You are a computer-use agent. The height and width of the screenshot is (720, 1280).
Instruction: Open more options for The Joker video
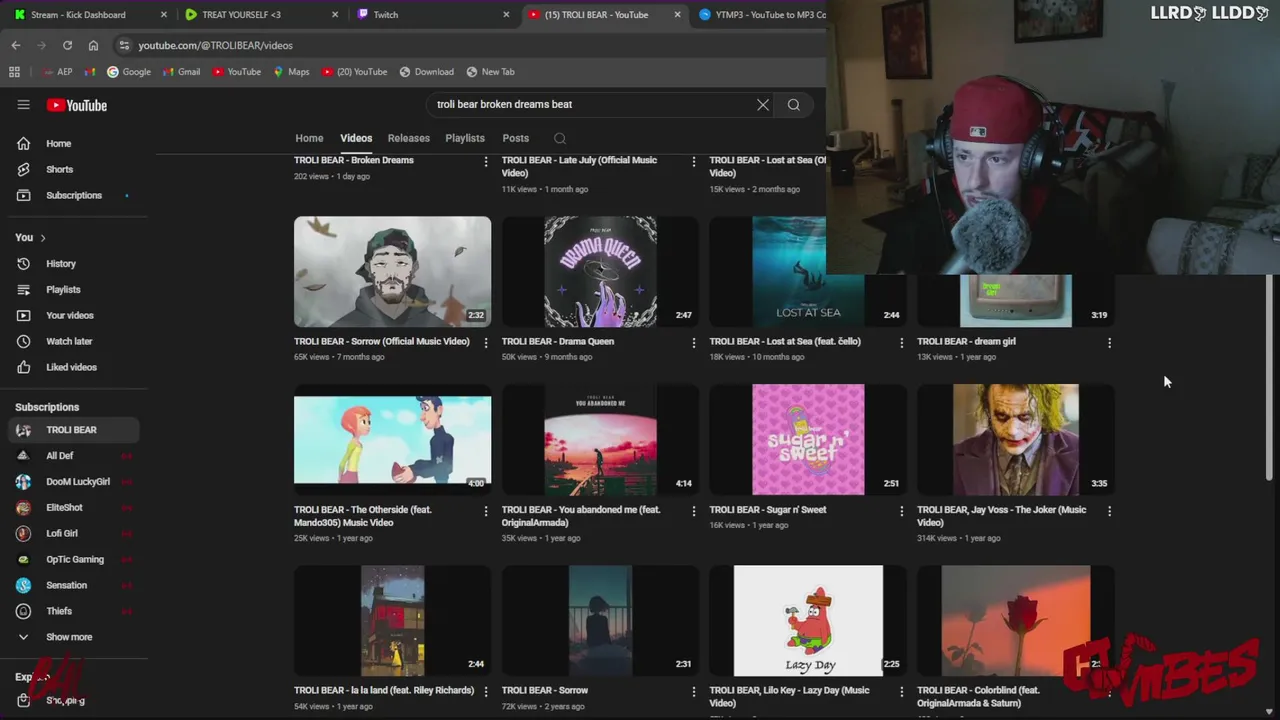1109,510
